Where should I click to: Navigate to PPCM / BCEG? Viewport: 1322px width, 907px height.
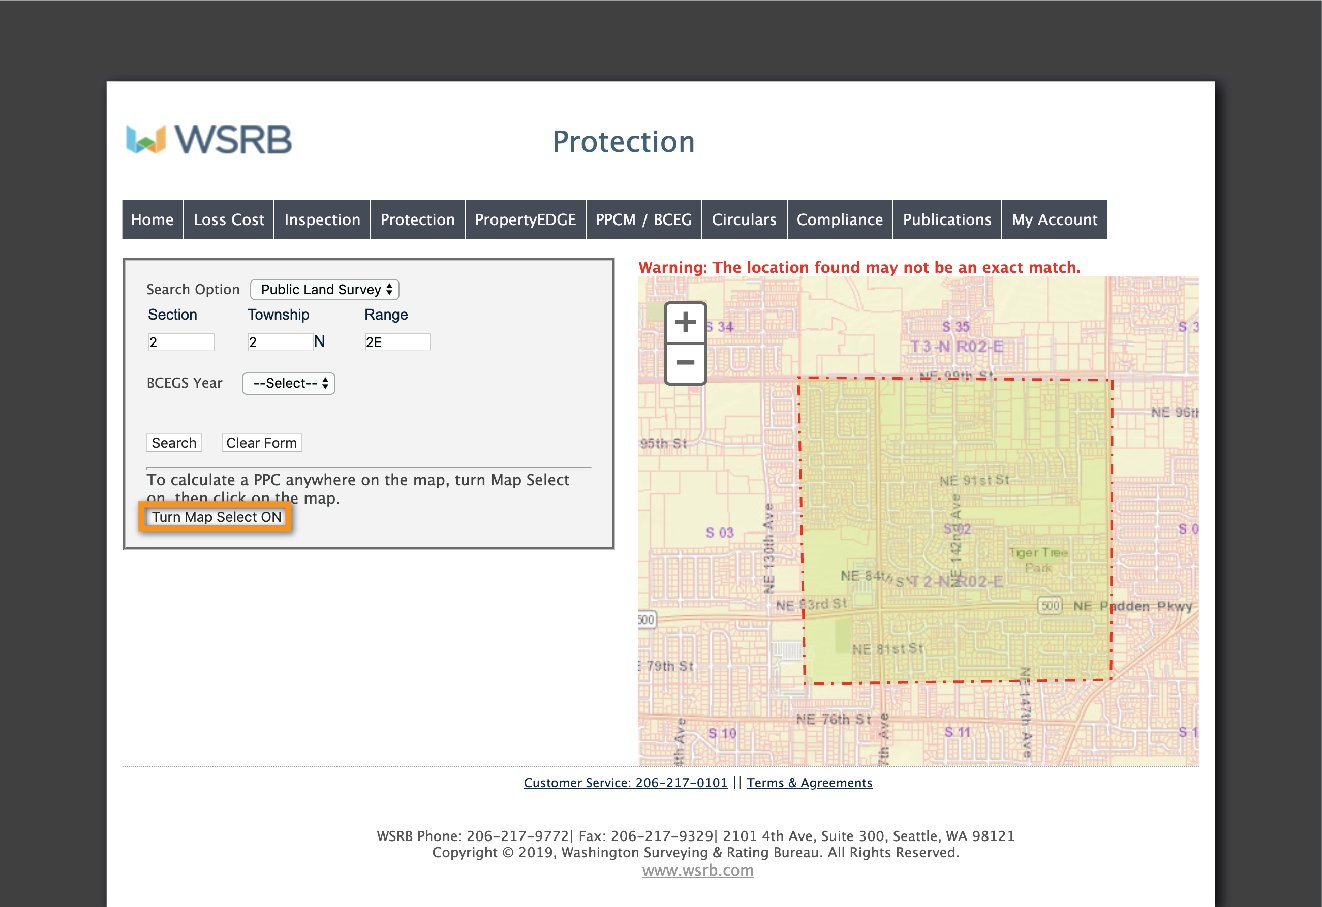[643, 220]
